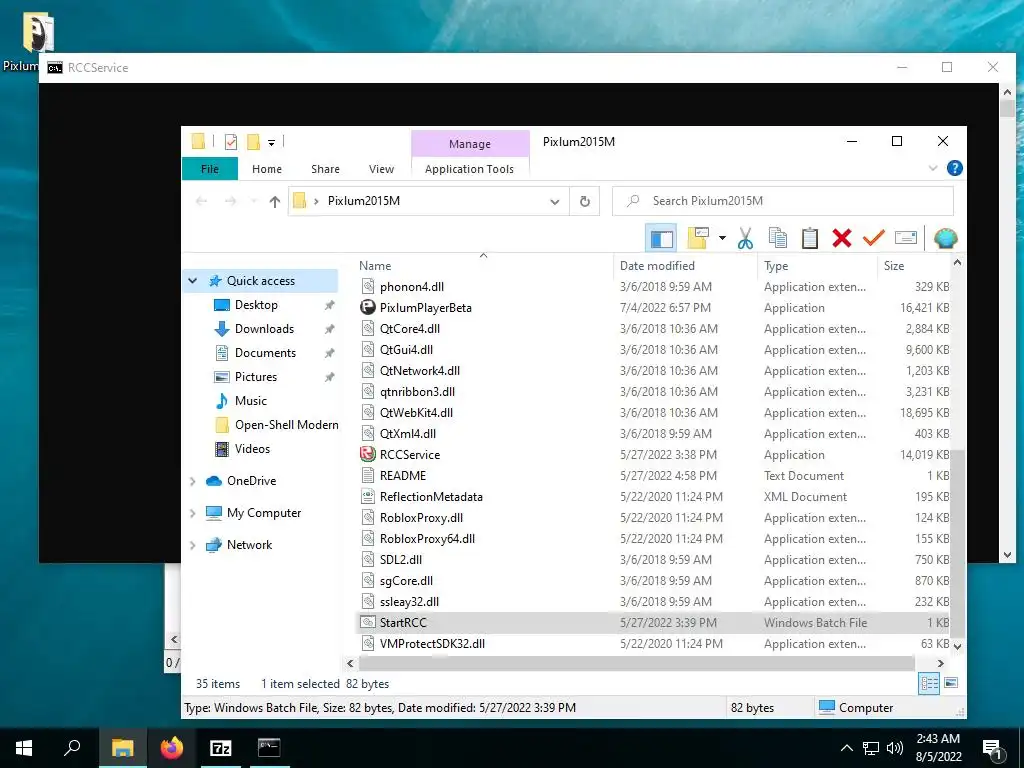Viewport: 1024px width, 768px height.
Task: Select the README text document
Action: [x=402, y=475]
